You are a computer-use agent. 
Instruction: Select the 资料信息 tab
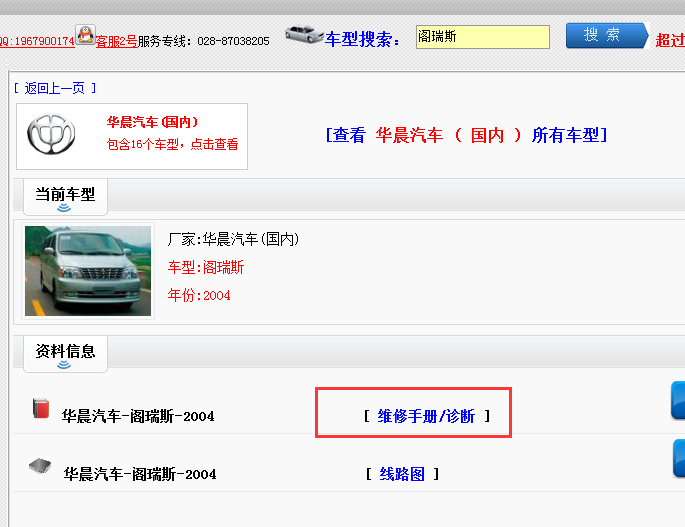click(65, 354)
